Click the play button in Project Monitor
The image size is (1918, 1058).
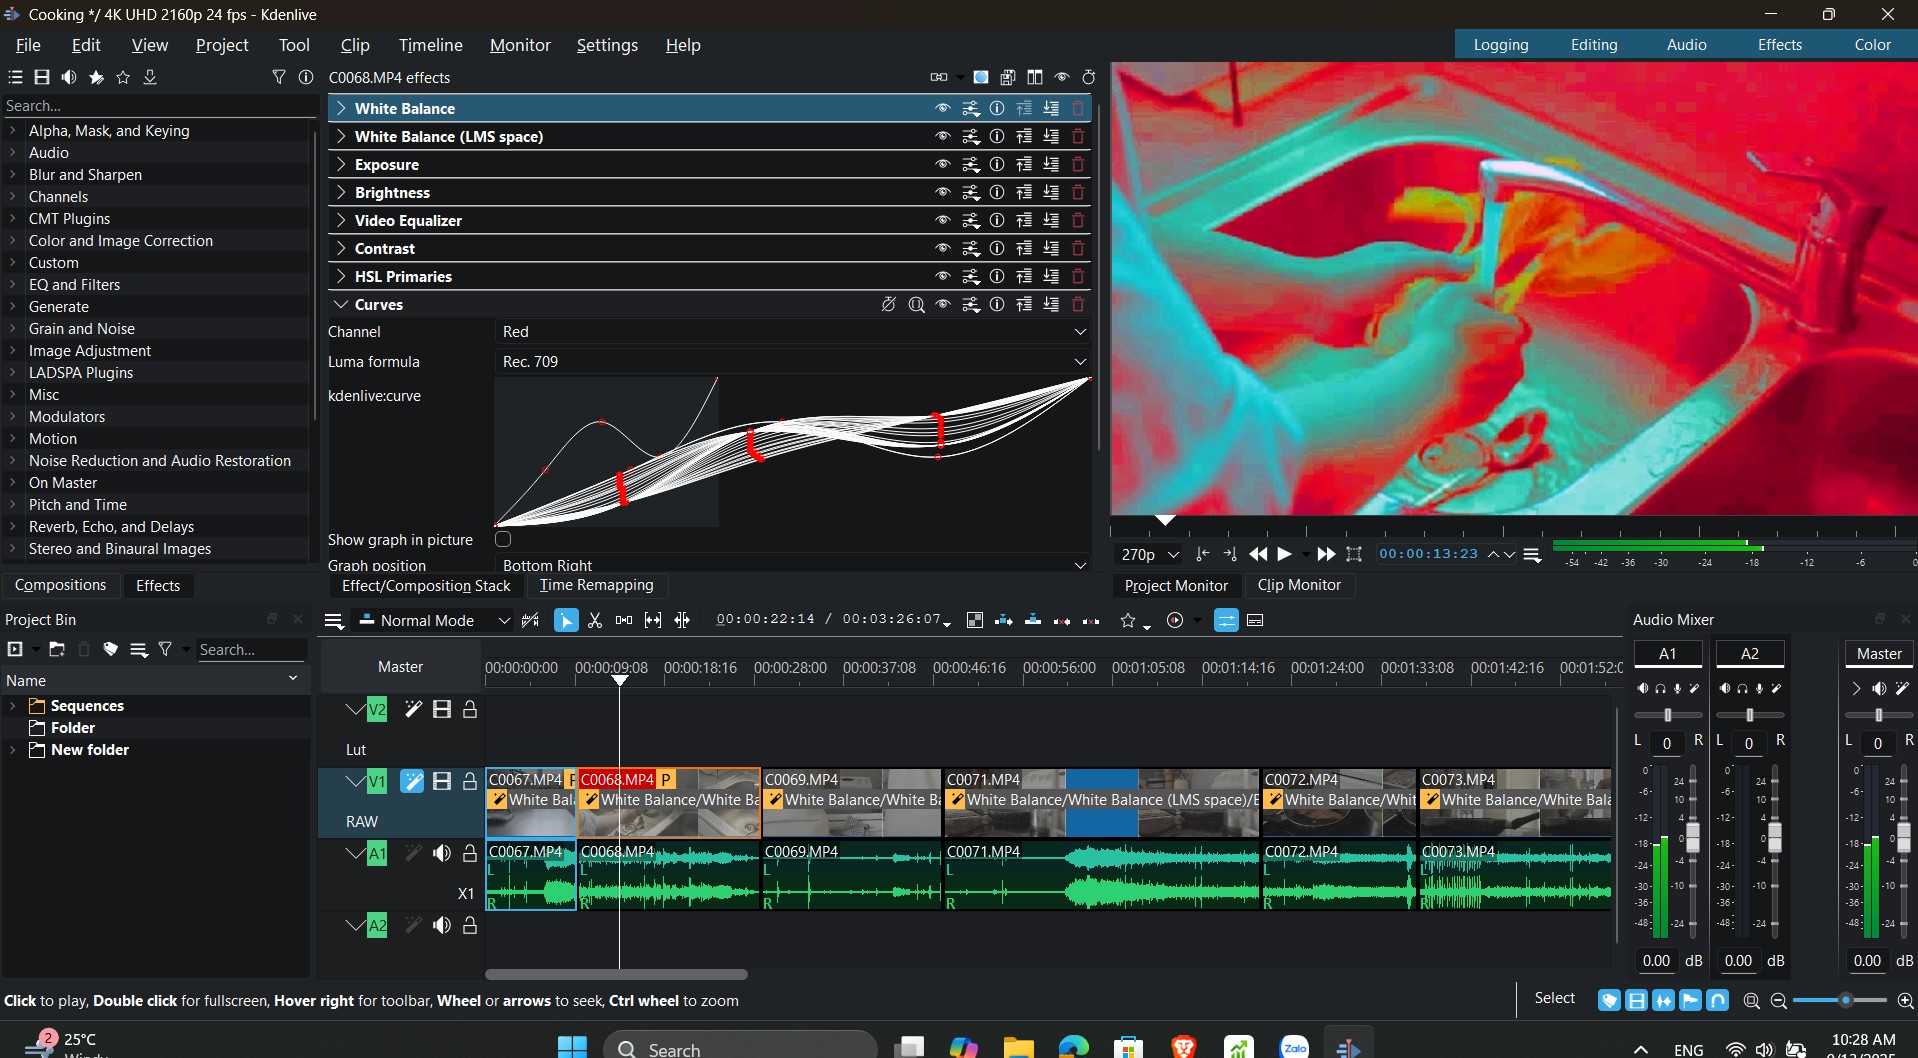pyautogui.click(x=1285, y=554)
